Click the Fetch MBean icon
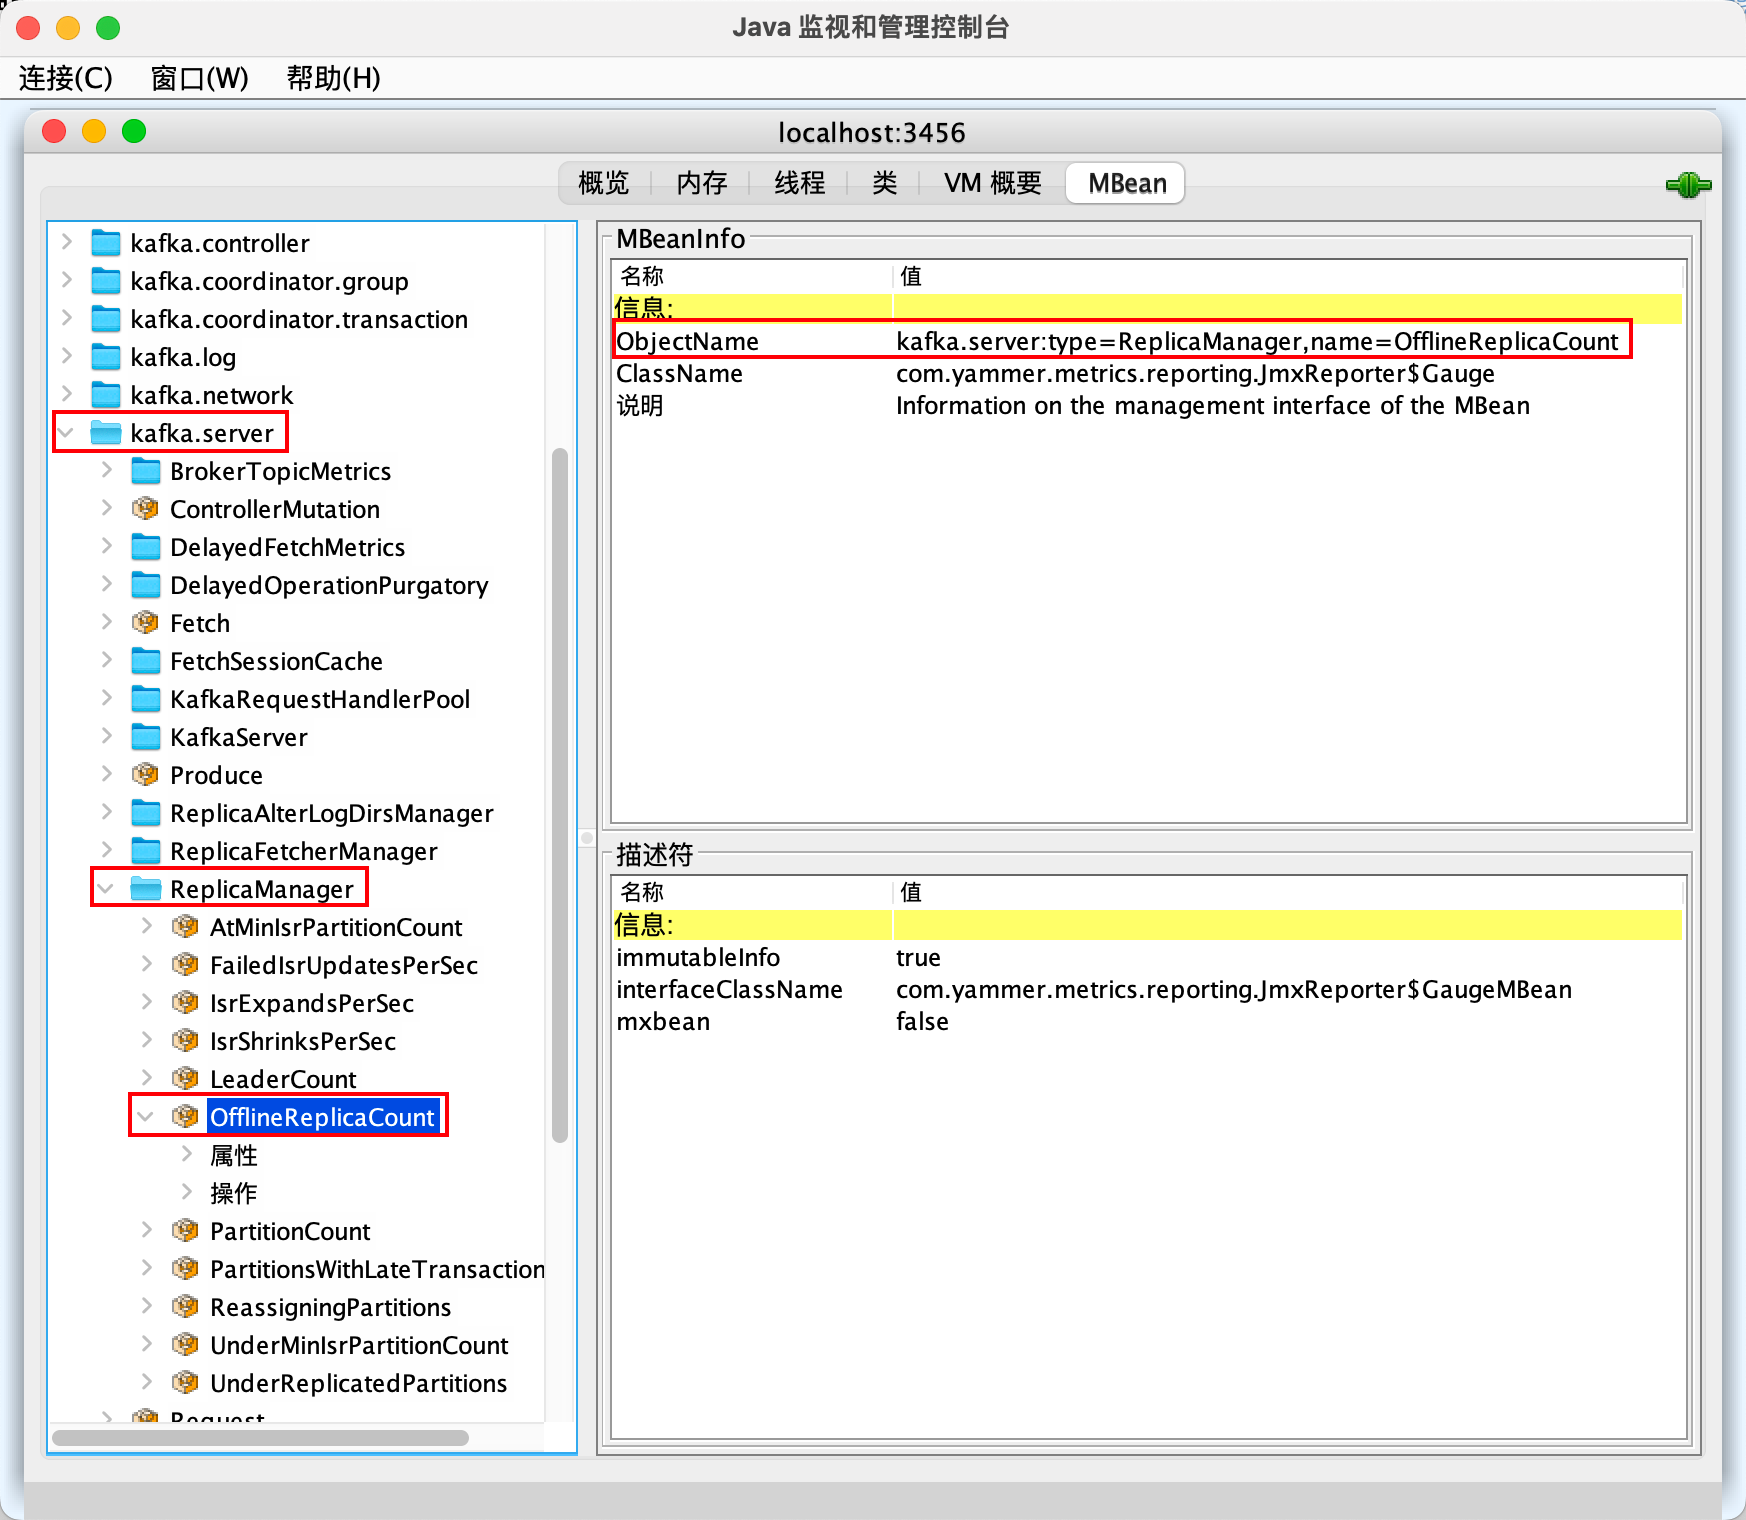This screenshot has height=1520, width=1746. (x=146, y=623)
